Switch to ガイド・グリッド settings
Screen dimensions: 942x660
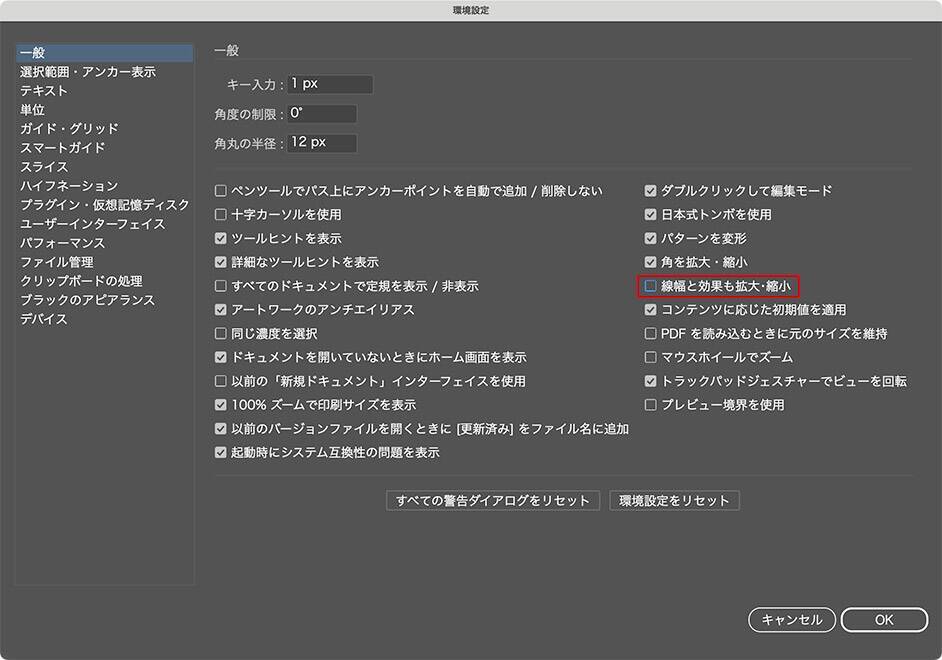tap(69, 129)
